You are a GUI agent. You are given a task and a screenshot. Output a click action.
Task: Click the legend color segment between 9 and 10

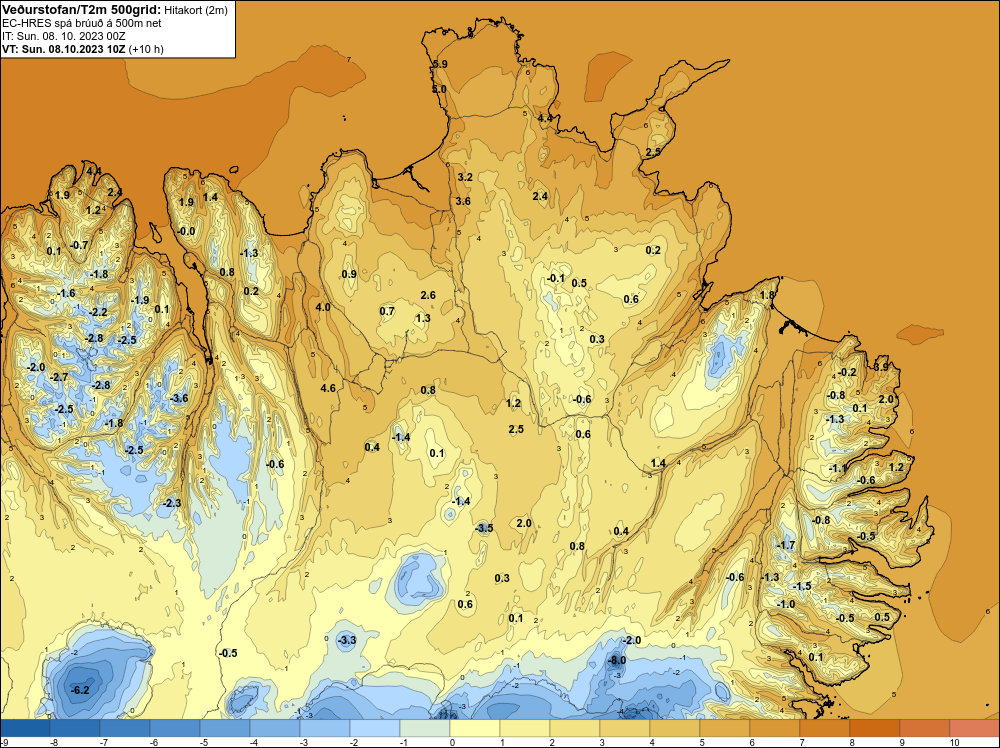pyautogui.click(x=925, y=728)
